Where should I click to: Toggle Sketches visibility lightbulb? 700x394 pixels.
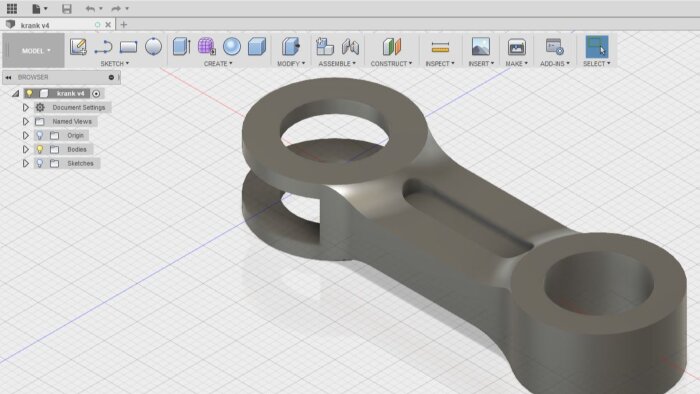(40, 163)
